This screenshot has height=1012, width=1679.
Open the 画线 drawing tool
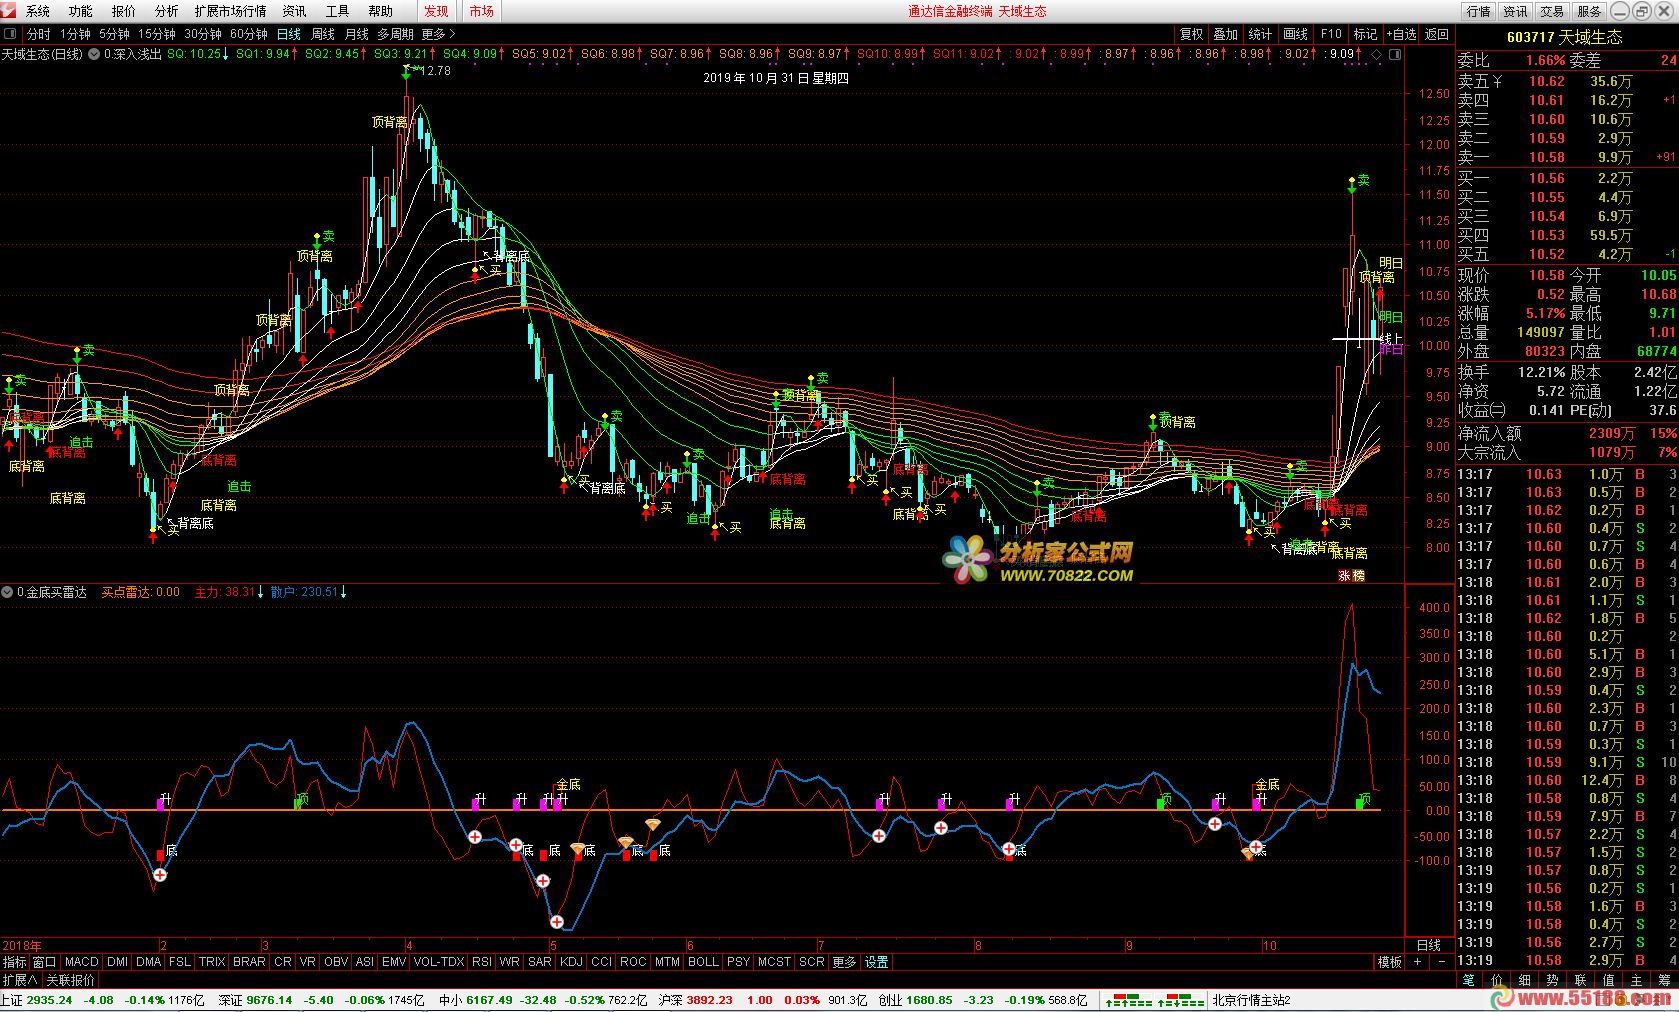point(1295,34)
